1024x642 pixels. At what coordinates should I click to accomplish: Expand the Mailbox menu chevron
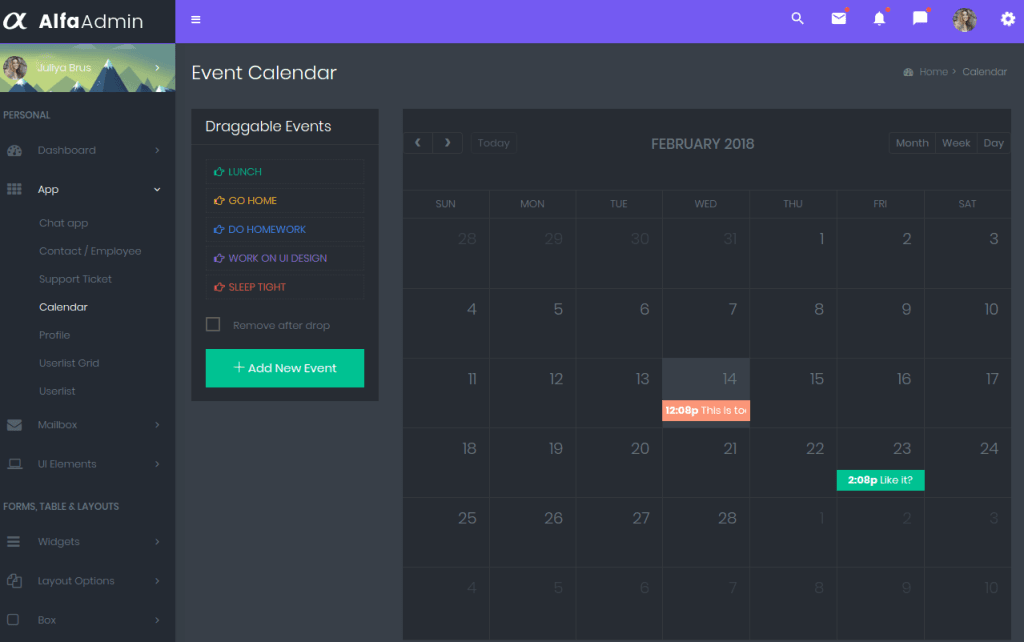click(157, 425)
